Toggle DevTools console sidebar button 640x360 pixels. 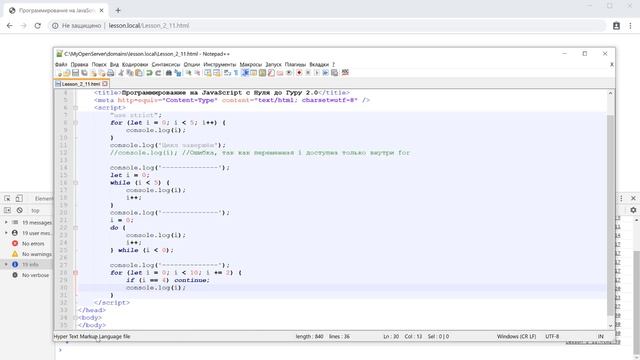[x=7, y=210]
